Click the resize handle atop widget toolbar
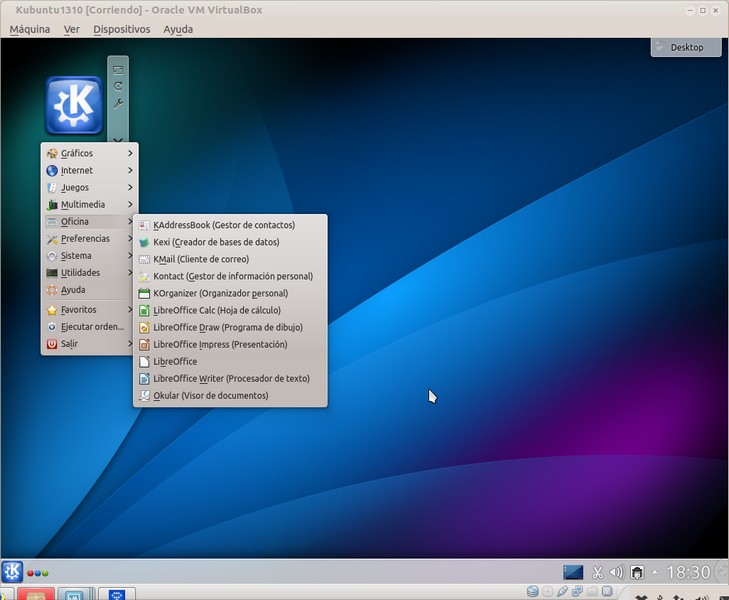The height and width of the screenshot is (600, 729). [x=118, y=70]
